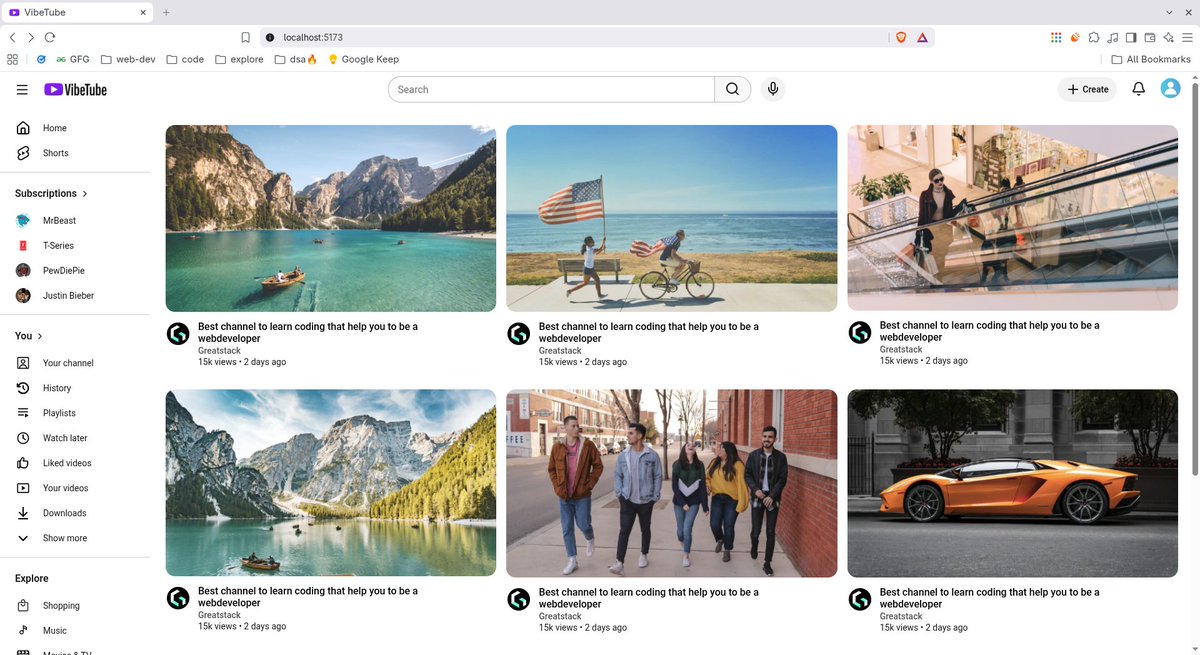Open the web-dev bookmarks folder
1200x655 pixels.
128,59
